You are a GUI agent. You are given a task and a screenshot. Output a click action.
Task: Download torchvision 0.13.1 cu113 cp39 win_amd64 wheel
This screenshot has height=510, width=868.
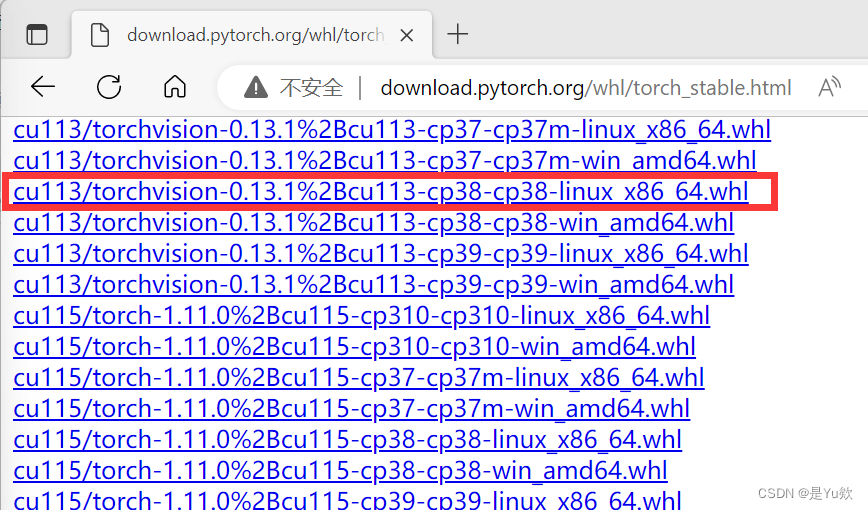(x=374, y=285)
